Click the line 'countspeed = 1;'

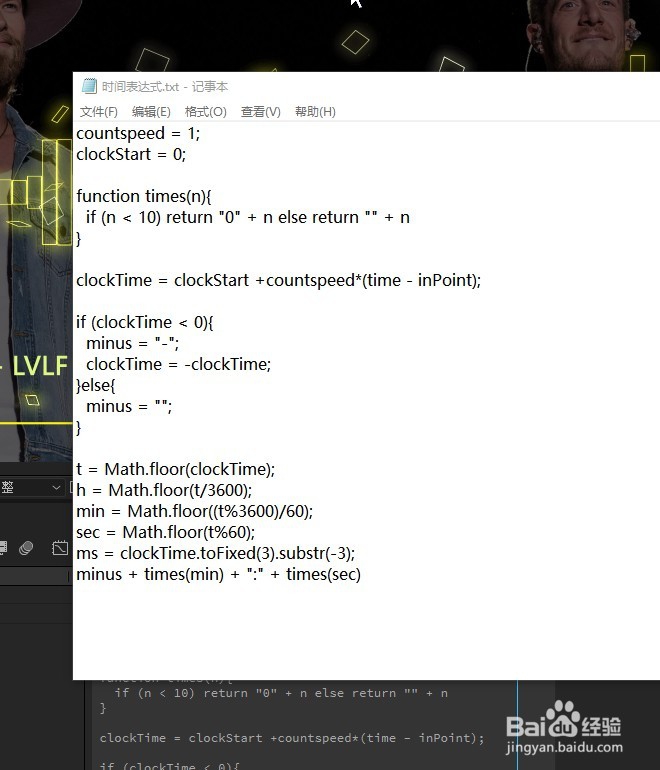[x=138, y=134]
